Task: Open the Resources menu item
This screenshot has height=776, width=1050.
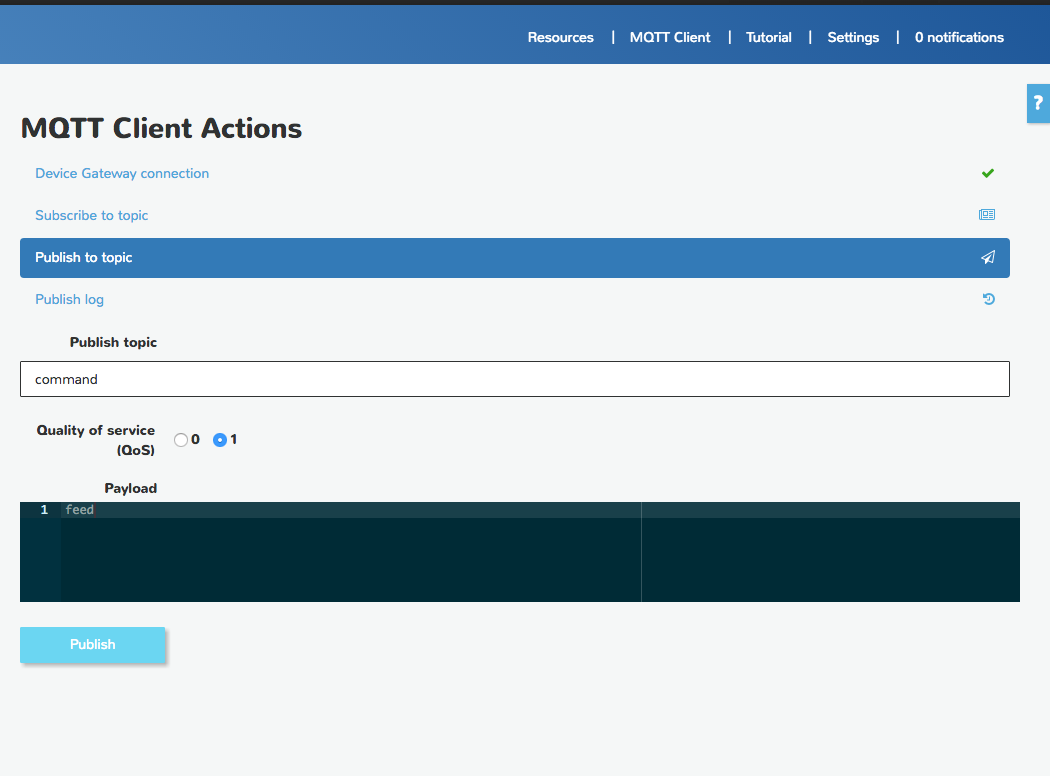Action: tap(560, 37)
